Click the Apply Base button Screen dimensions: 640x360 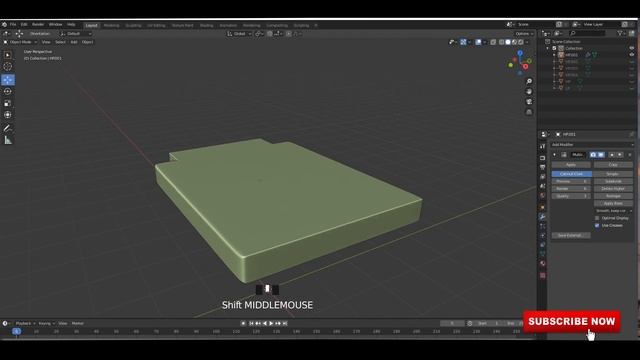tap(613, 203)
